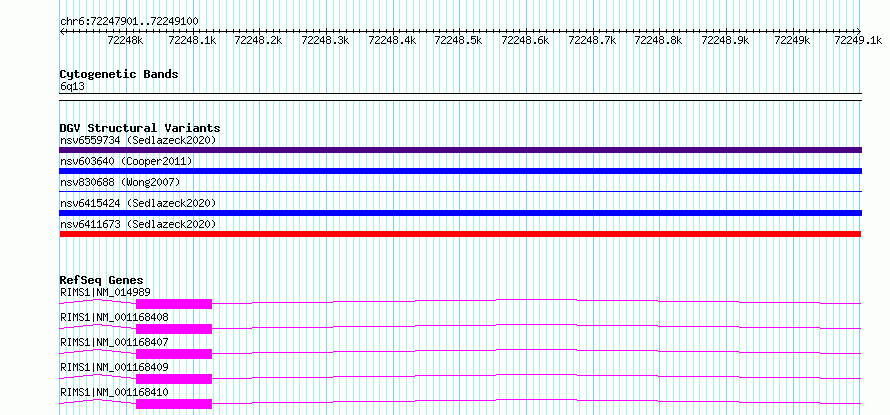
Task: Click the dark purple nsv6559734 variant bar
Action: tap(460, 150)
